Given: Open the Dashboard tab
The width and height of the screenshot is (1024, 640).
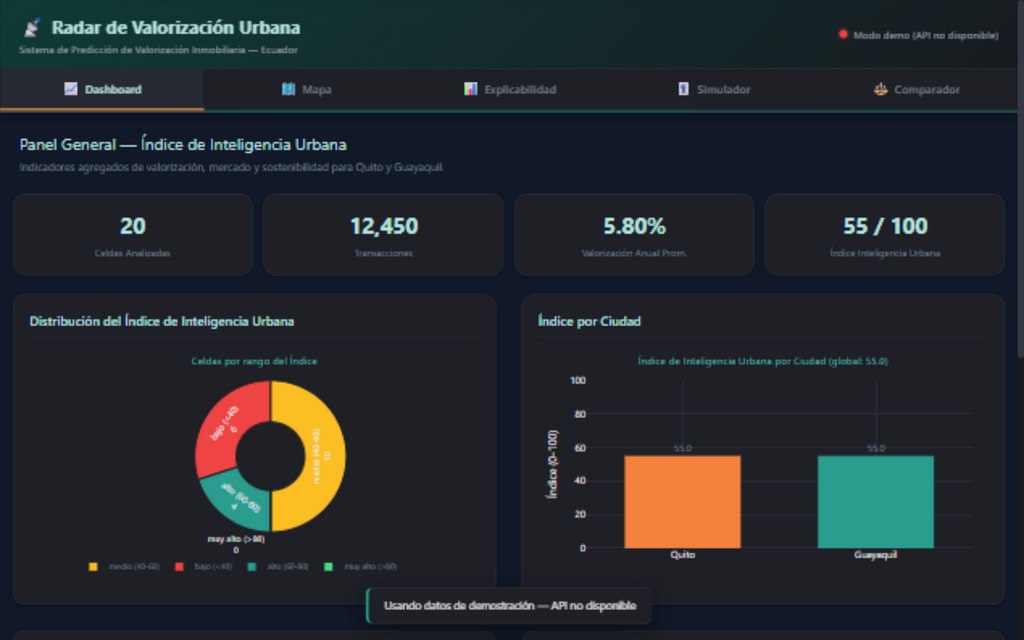Looking at the screenshot, I should (x=103, y=89).
